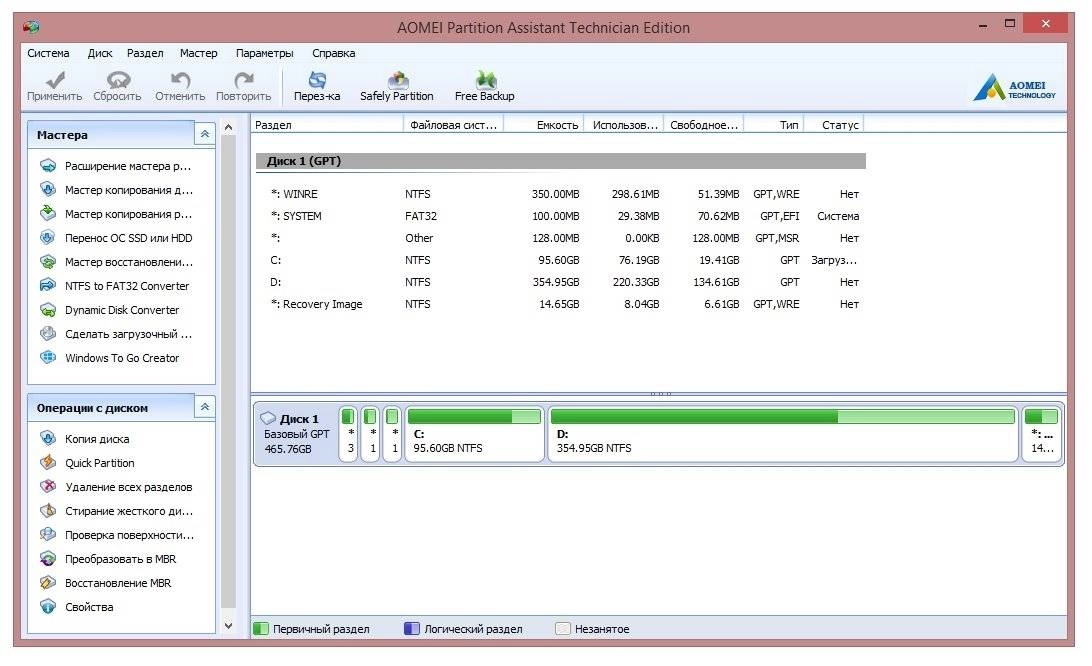1092x666 pixels.
Task: Open the Параметры menu
Action: click(265, 53)
